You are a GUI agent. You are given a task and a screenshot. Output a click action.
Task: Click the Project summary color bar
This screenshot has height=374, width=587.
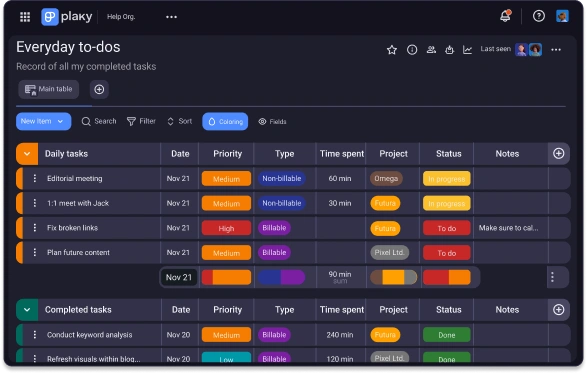[x=393, y=278]
